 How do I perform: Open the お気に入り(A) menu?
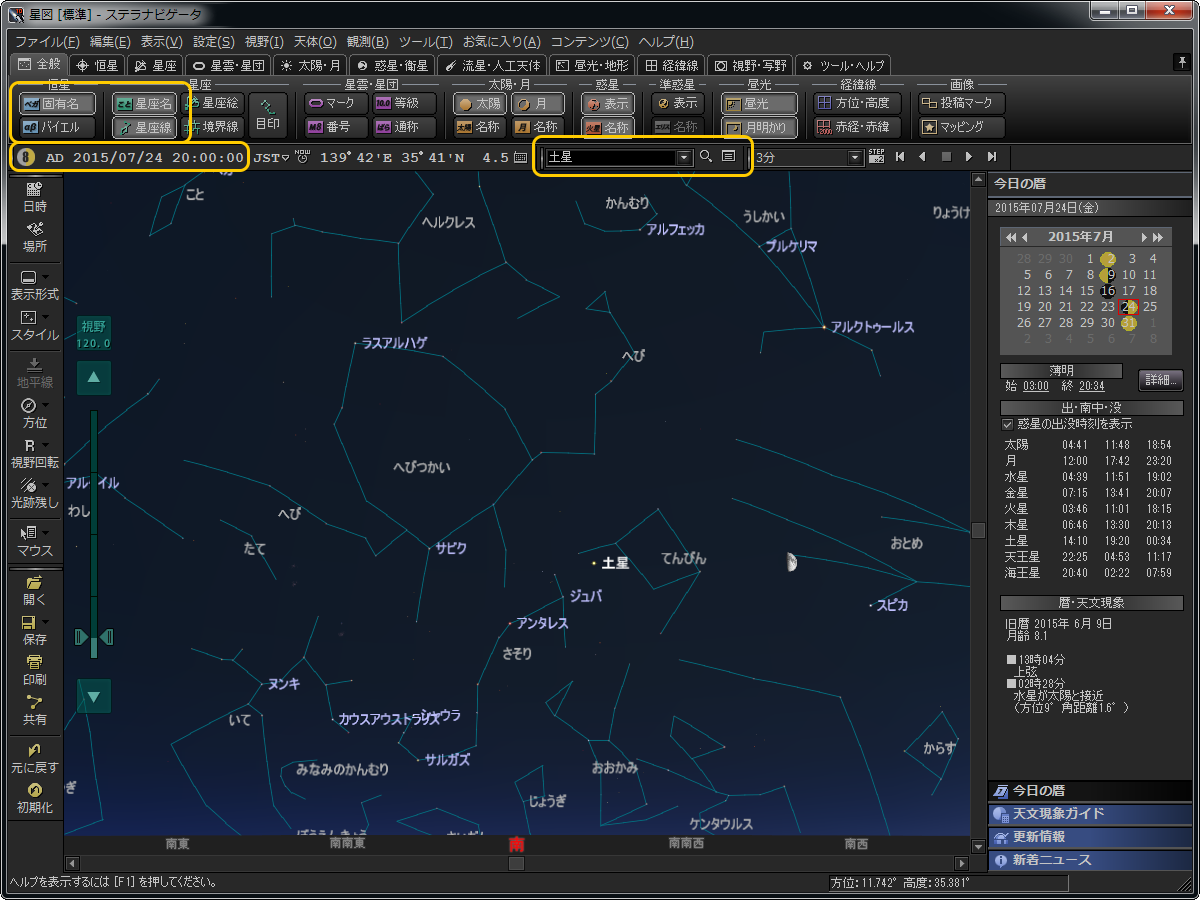(x=501, y=42)
